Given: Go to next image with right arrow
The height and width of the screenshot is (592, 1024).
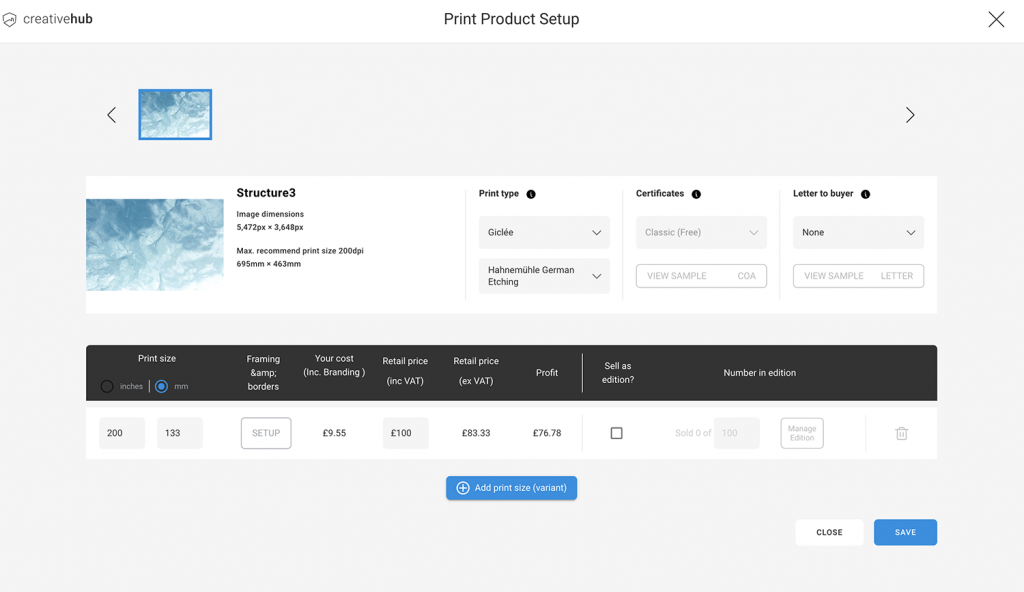Looking at the screenshot, I should tap(910, 115).
